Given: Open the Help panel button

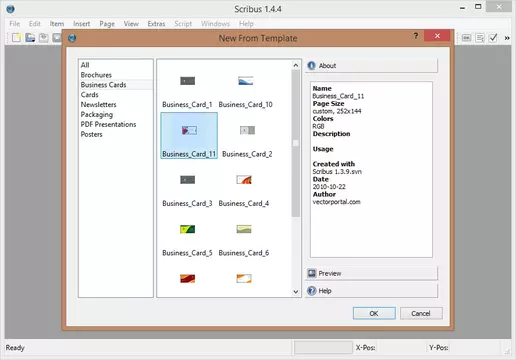Looking at the screenshot, I should 372,291.
